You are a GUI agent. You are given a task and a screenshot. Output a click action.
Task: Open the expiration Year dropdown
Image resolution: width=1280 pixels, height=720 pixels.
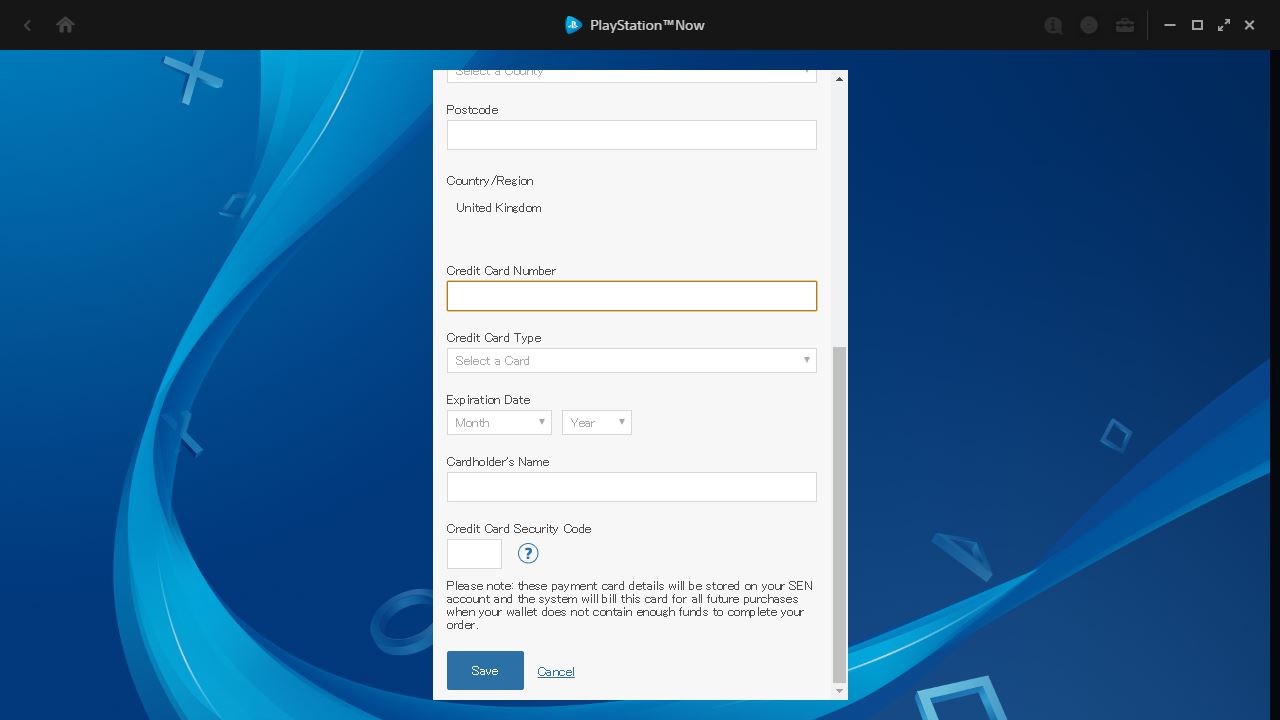pos(597,422)
